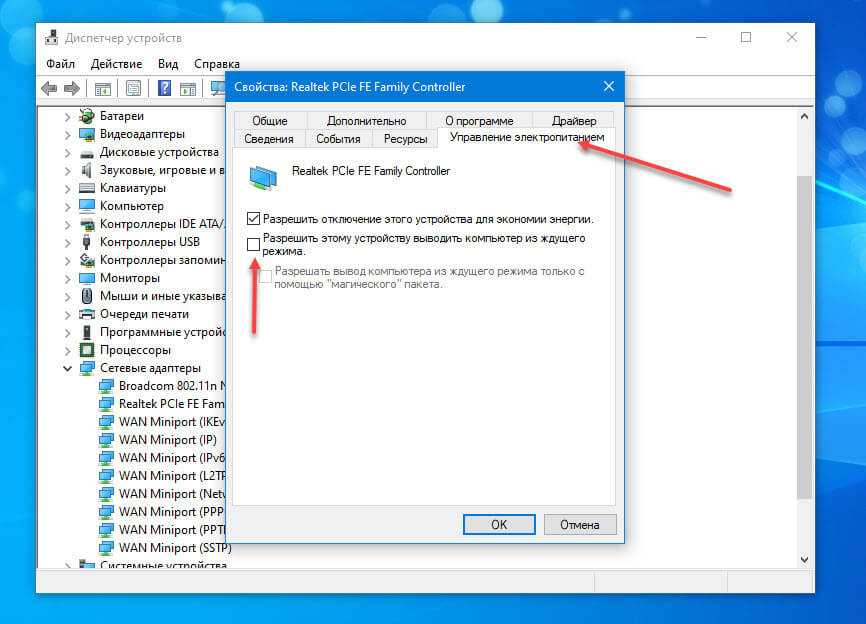Expand the Мониторы tree node
This screenshot has height=624, width=866.
coord(68,278)
